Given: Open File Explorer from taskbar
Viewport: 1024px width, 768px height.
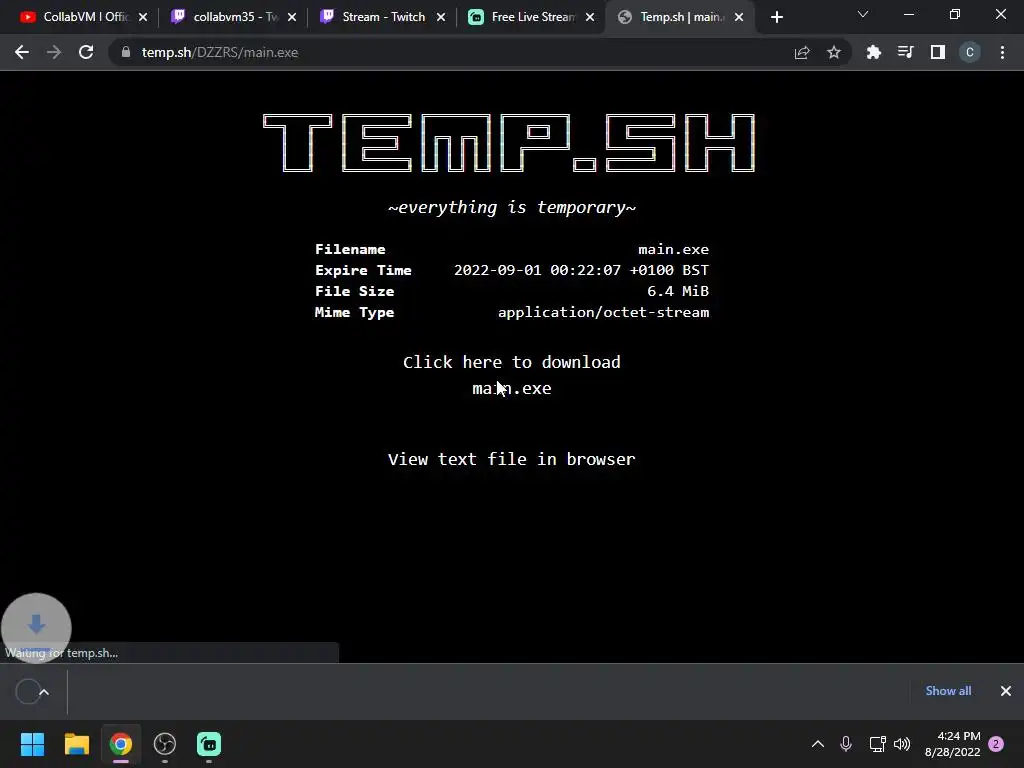Looking at the screenshot, I should (76, 744).
